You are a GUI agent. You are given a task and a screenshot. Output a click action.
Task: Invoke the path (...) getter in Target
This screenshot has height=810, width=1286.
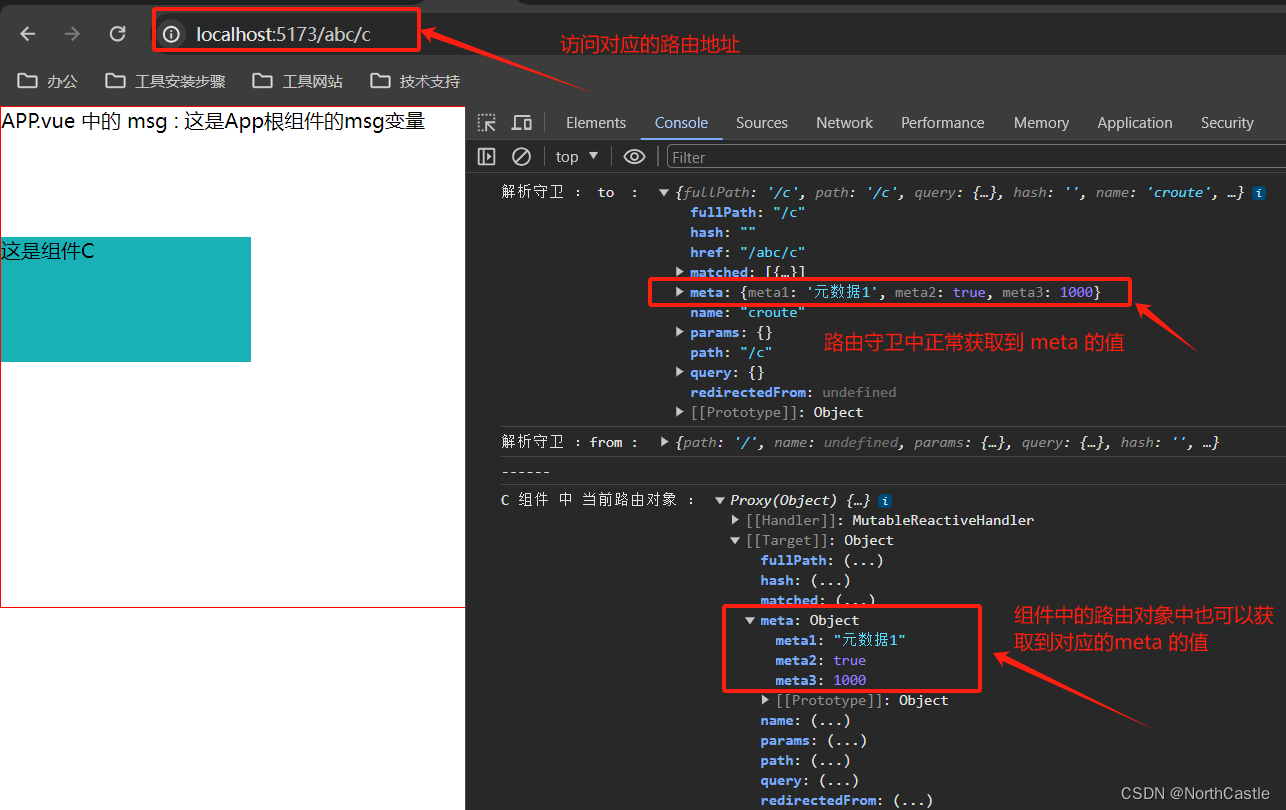[830, 760]
